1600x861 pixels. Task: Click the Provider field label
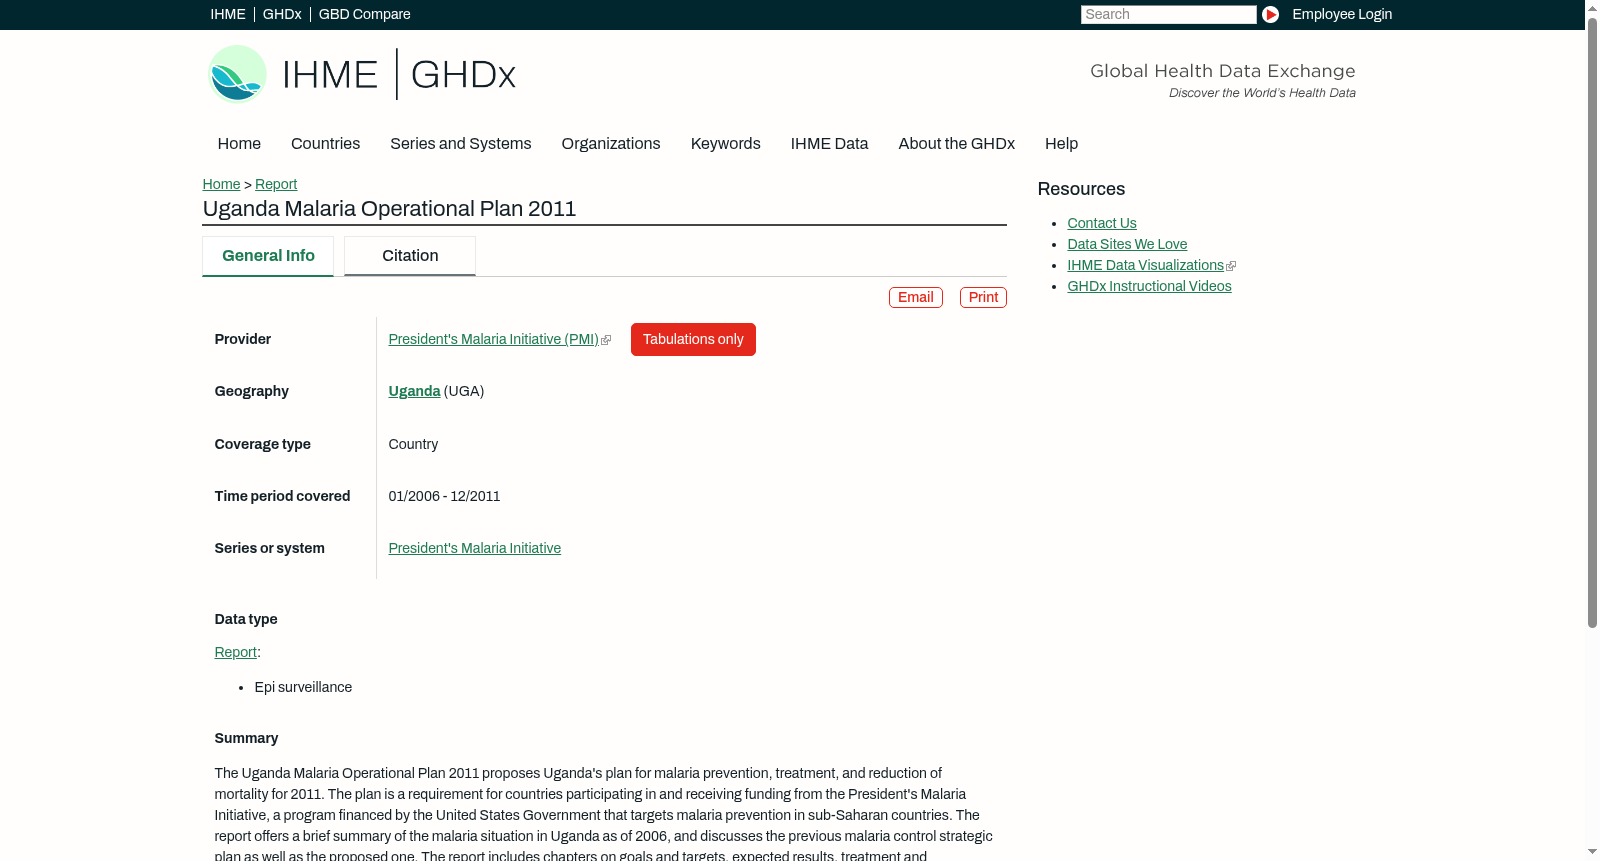[x=243, y=340]
